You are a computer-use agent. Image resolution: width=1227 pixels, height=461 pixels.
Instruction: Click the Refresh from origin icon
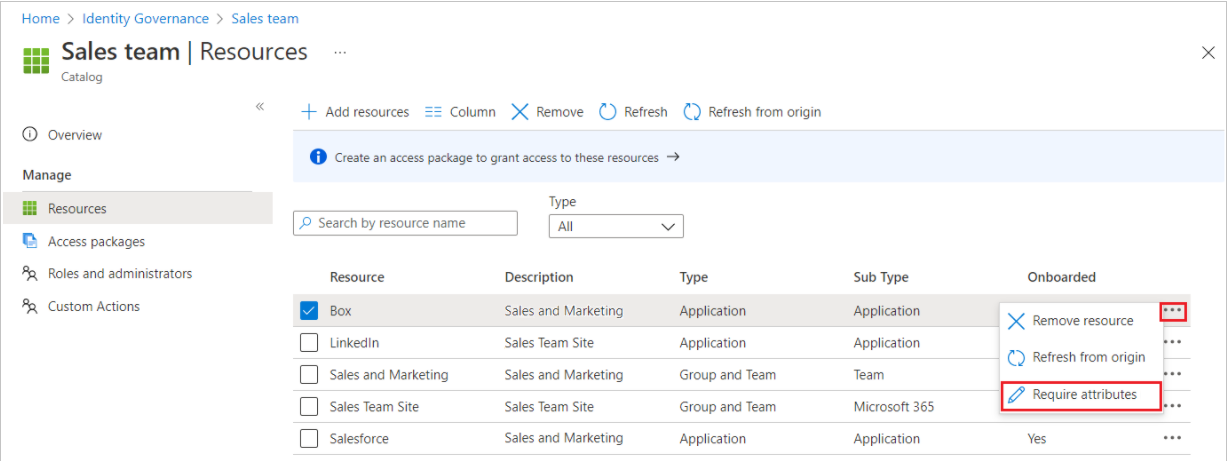692,112
